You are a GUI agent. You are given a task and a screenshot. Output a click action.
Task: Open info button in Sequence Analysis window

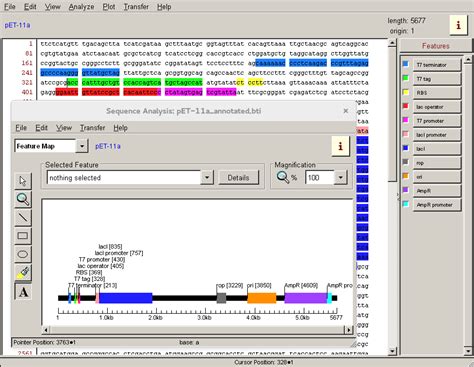(x=340, y=146)
